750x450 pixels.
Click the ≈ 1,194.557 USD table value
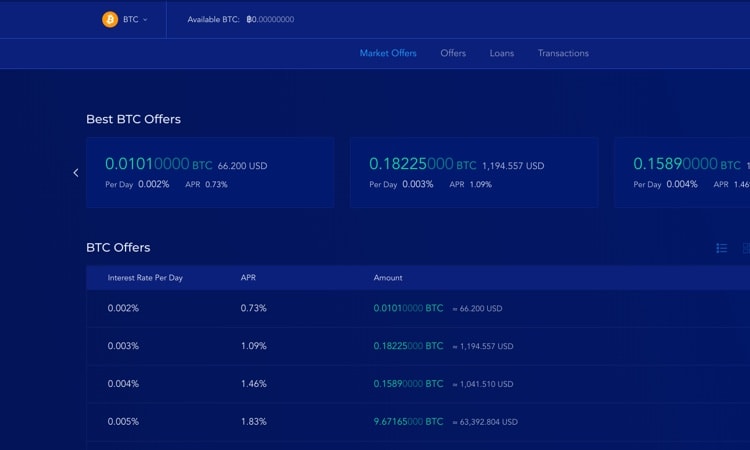point(483,347)
